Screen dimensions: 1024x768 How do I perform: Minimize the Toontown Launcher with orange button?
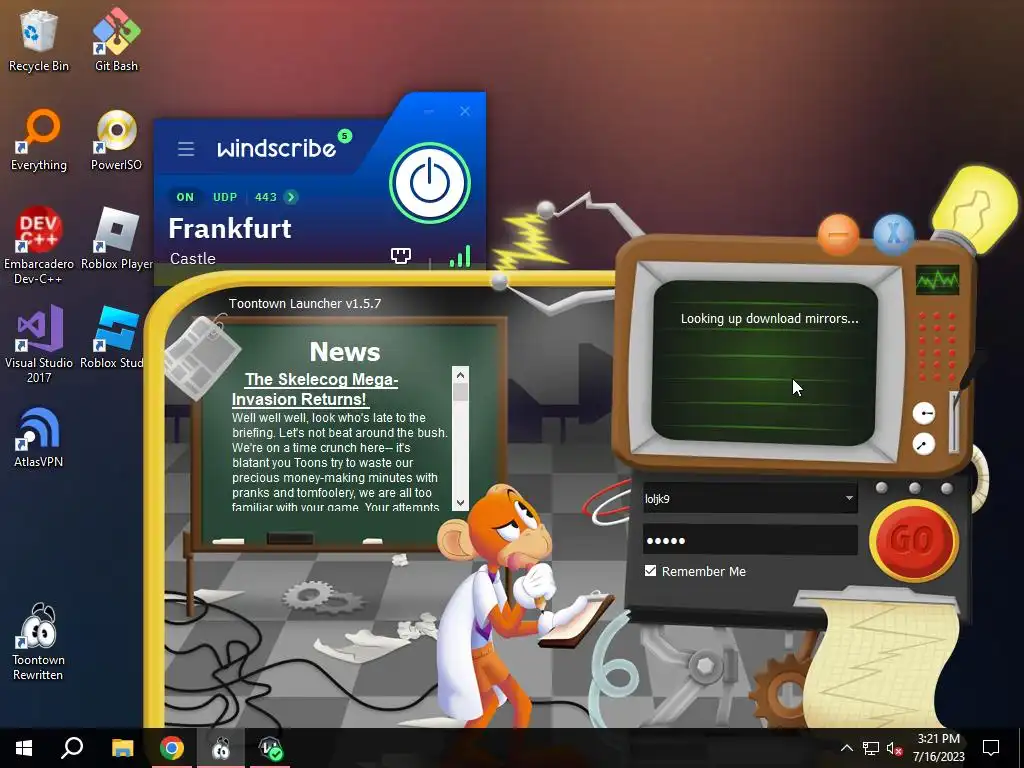click(x=839, y=234)
